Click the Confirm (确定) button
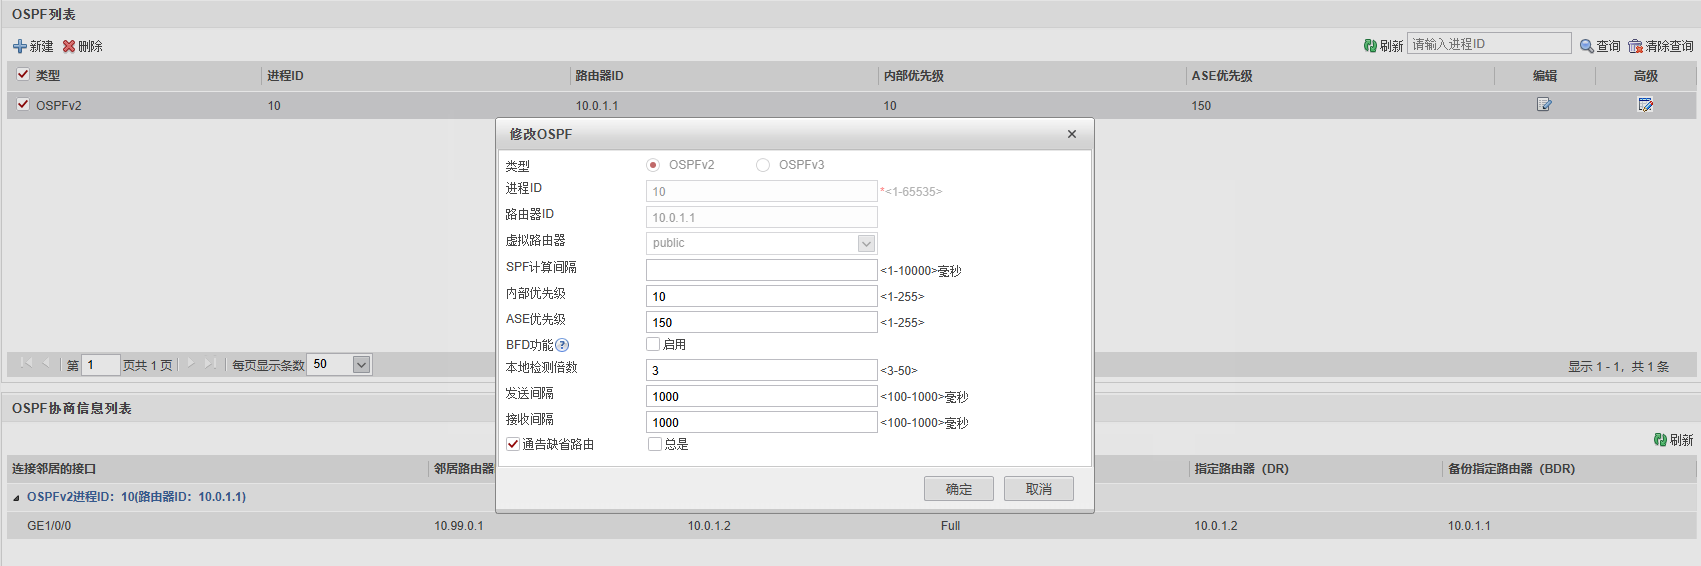 958,489
